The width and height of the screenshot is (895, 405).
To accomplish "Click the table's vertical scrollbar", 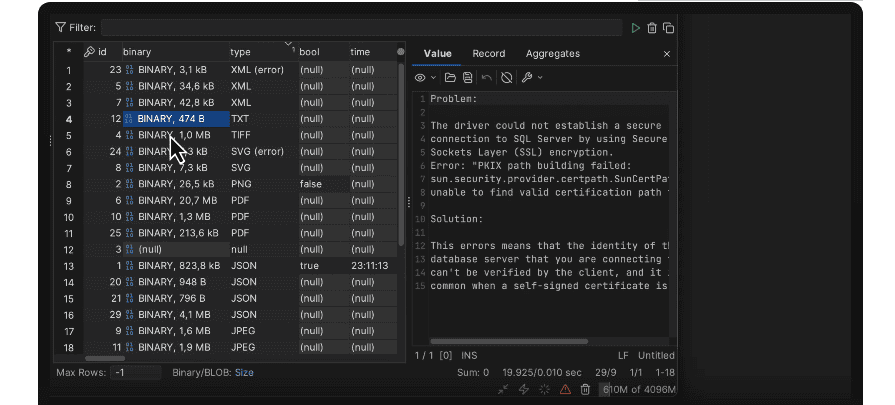I will (x=401, y=154).
